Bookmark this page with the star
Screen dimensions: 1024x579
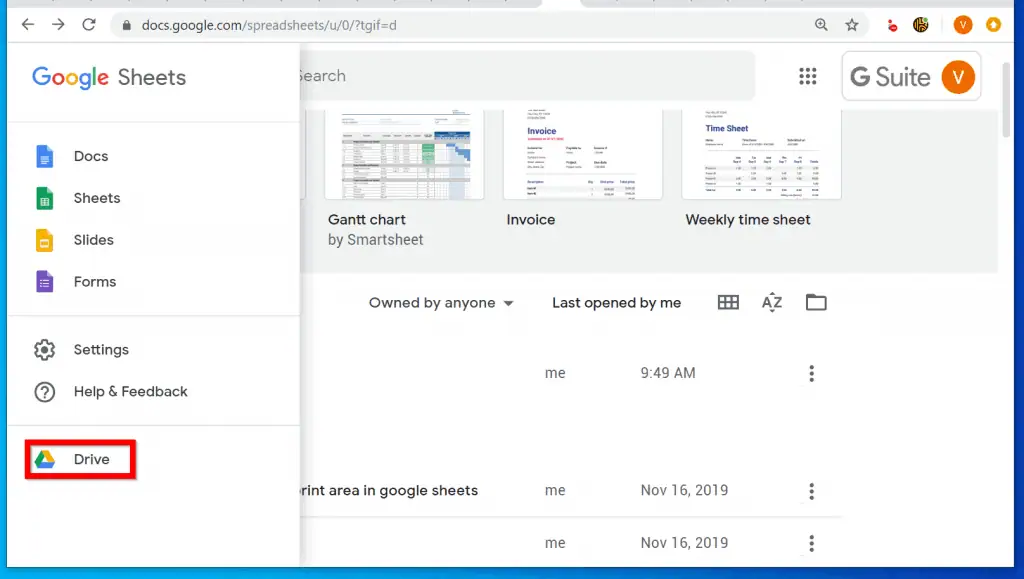click(852, 25)
